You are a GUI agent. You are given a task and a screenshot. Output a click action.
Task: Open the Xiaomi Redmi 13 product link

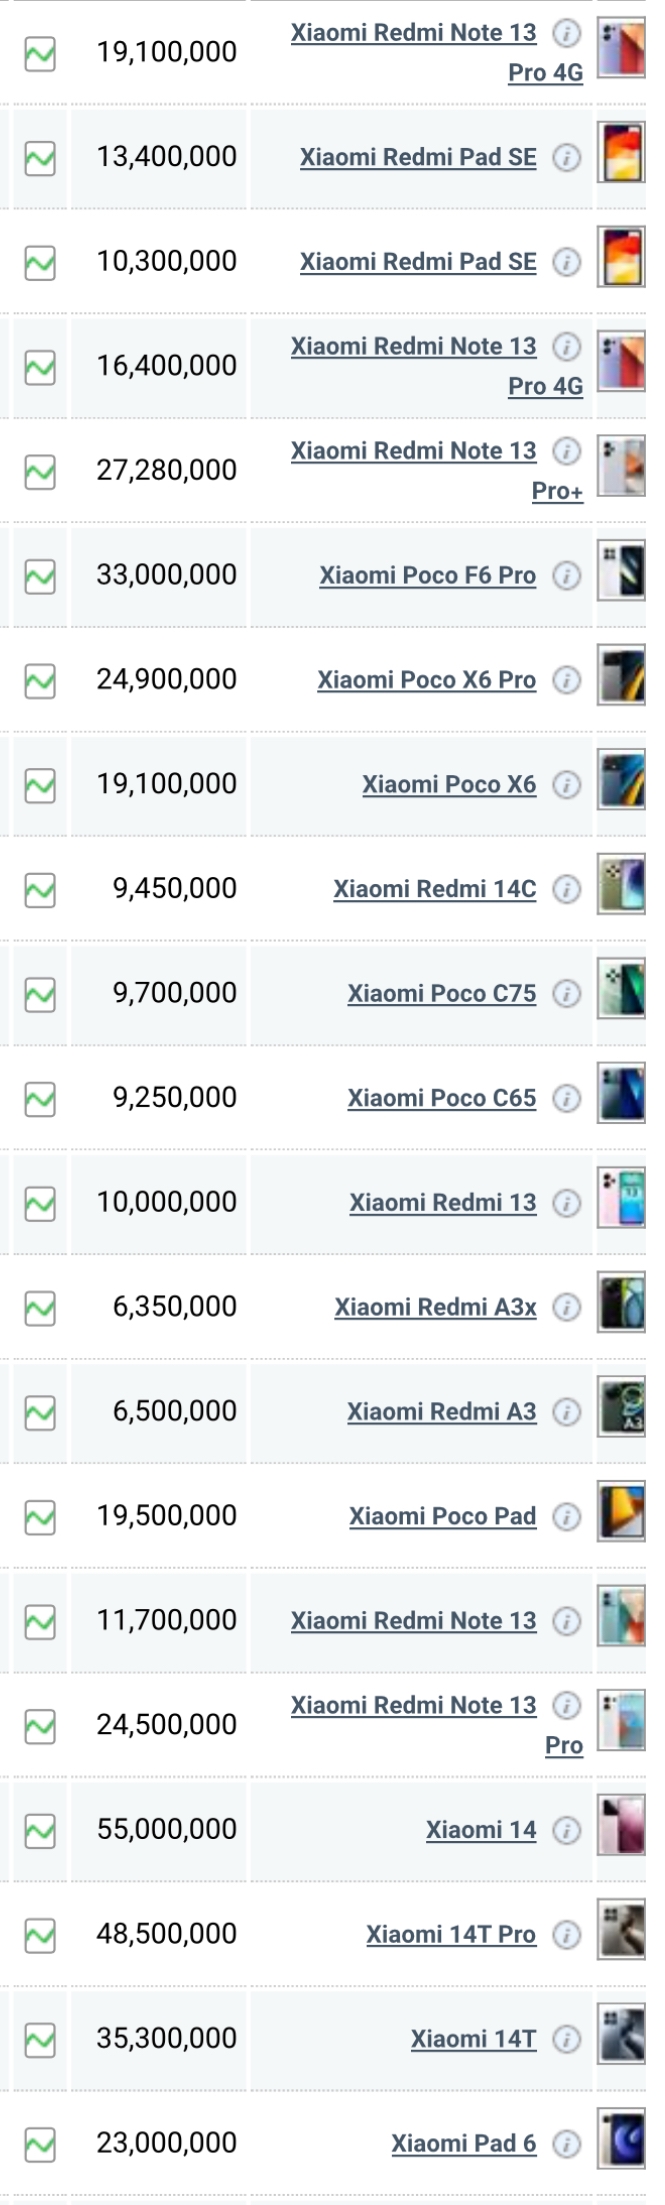click(x=443, y=1203)
